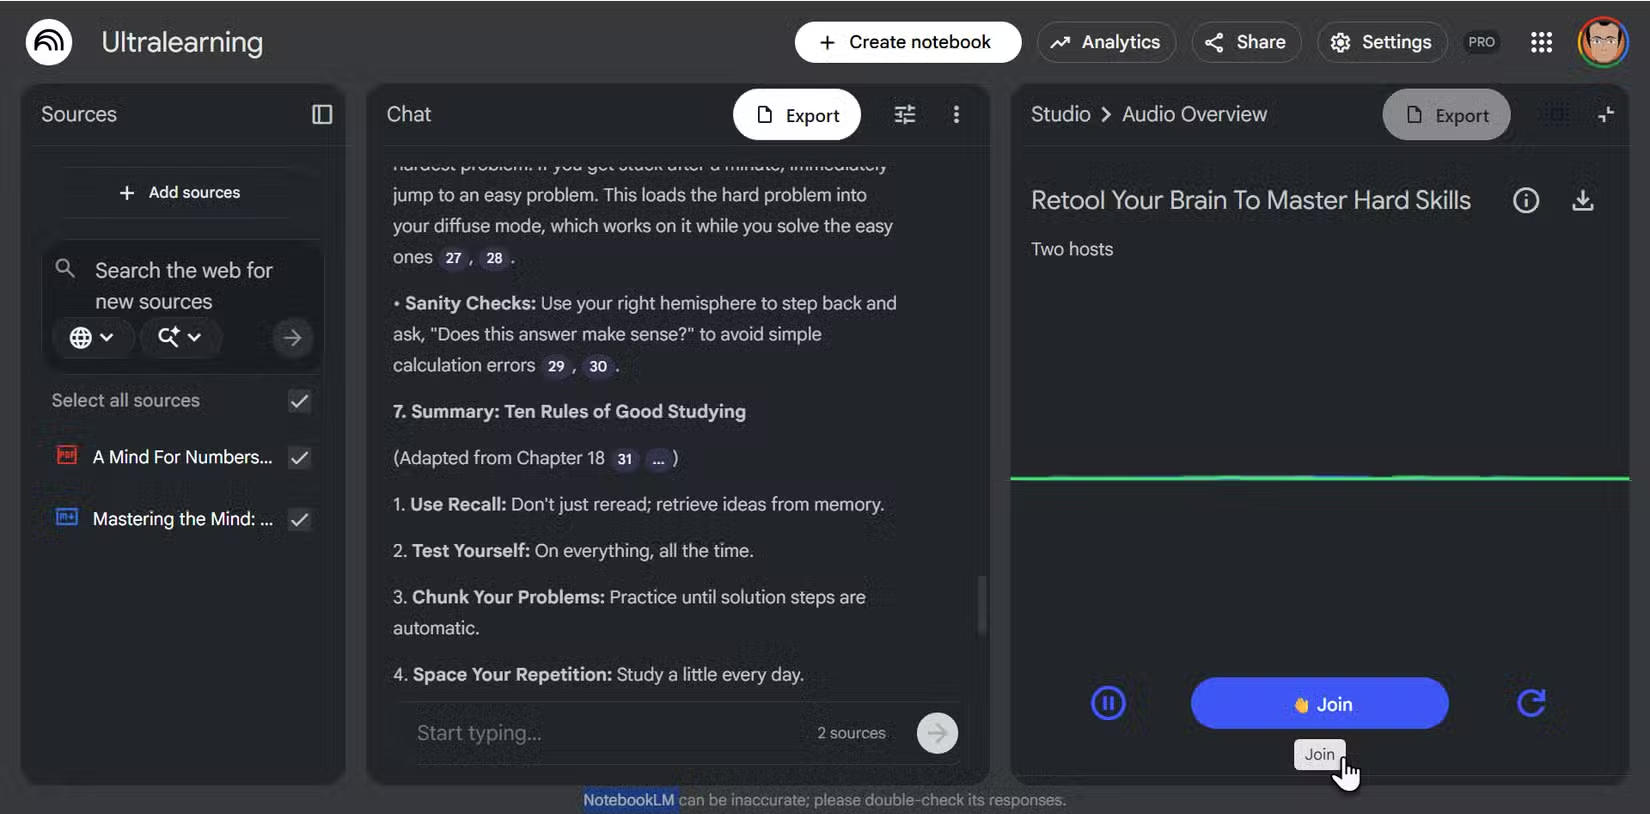
Task: Expand the collapsed citations ellipsis chip
Action: [658, 460]
